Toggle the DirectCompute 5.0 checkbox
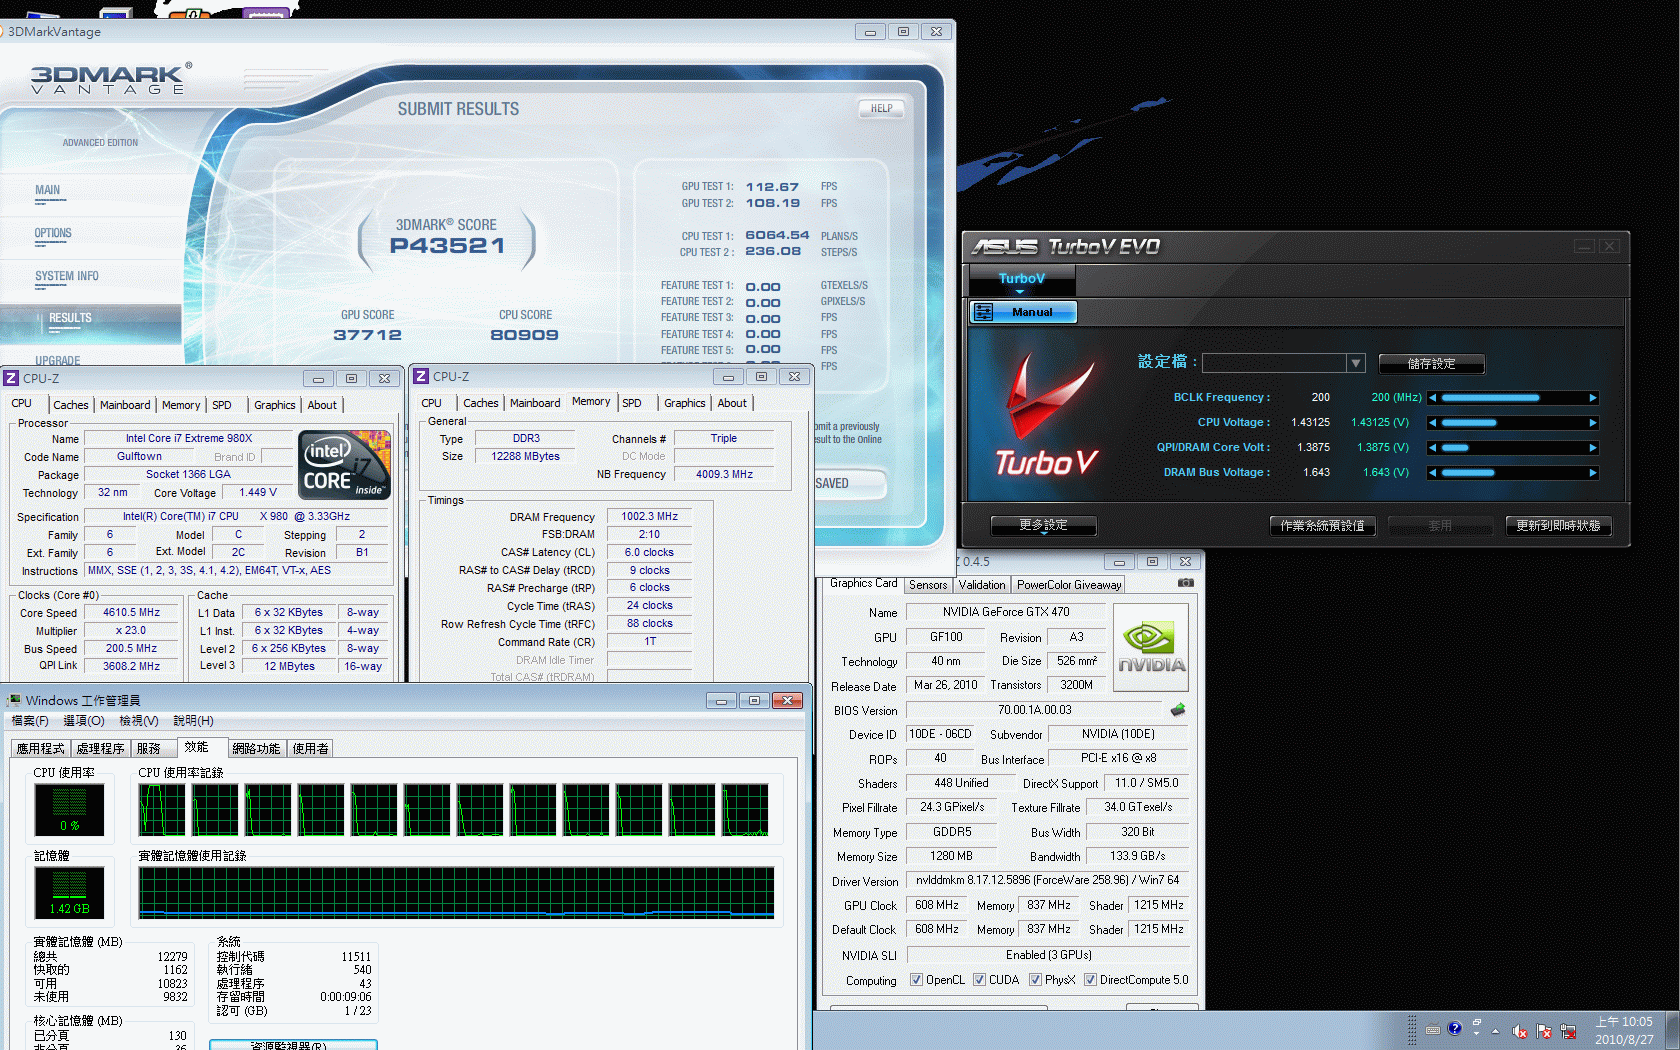1680x1050 pixels. pyautogui.click(x=1090, y=980)
